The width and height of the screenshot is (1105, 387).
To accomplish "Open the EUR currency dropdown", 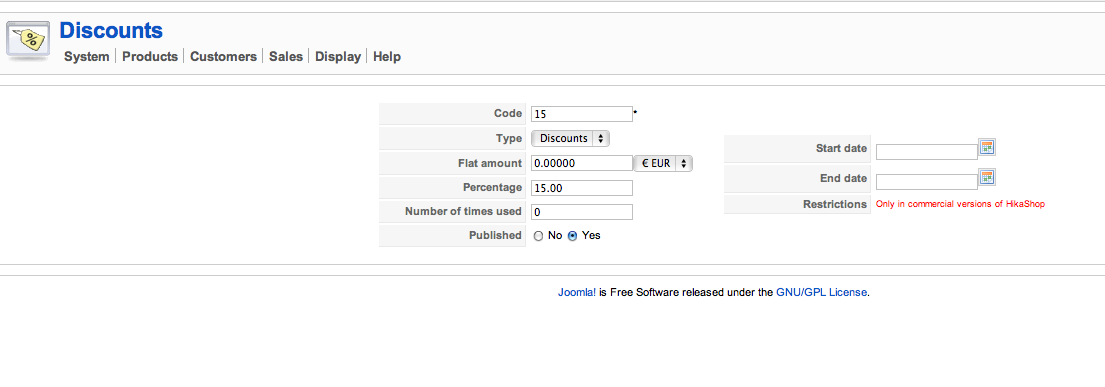I will (x=664, y=164).
